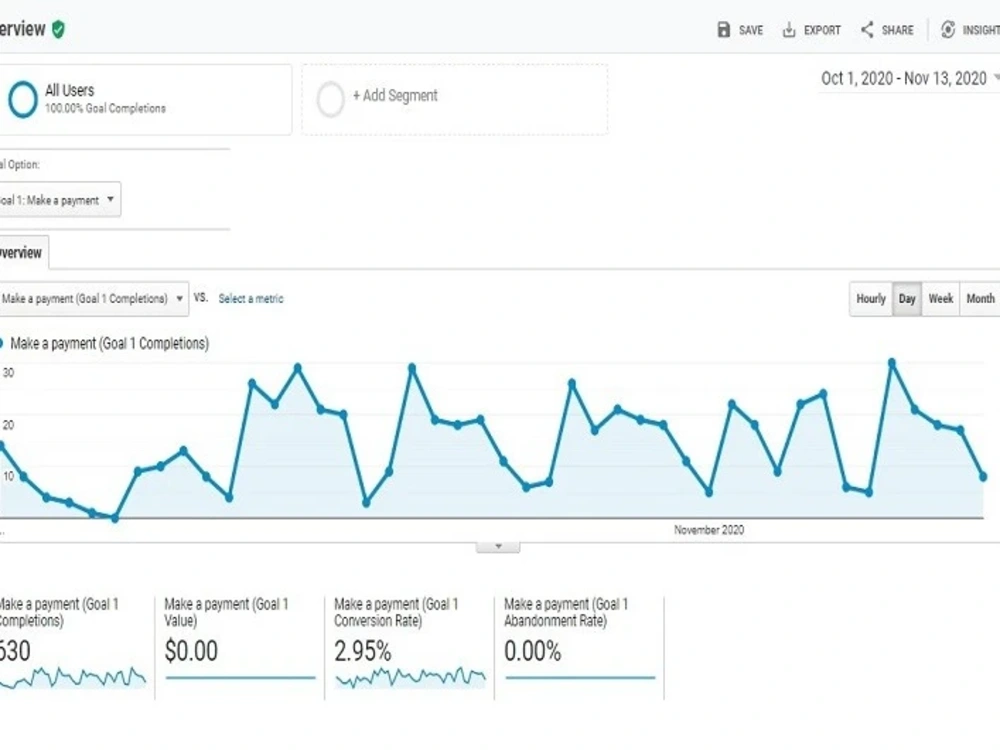This screenshot has height=750, width=1000.
Task: Click the empty Add Segment circle
Action: pyautogui.click(x=330, y=99)
